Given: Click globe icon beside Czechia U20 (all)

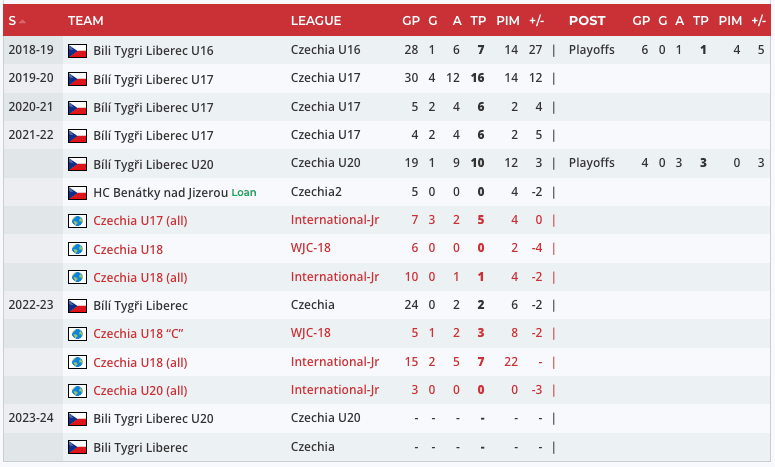Looking at the screenshot, I should click(x=77, y=391).
